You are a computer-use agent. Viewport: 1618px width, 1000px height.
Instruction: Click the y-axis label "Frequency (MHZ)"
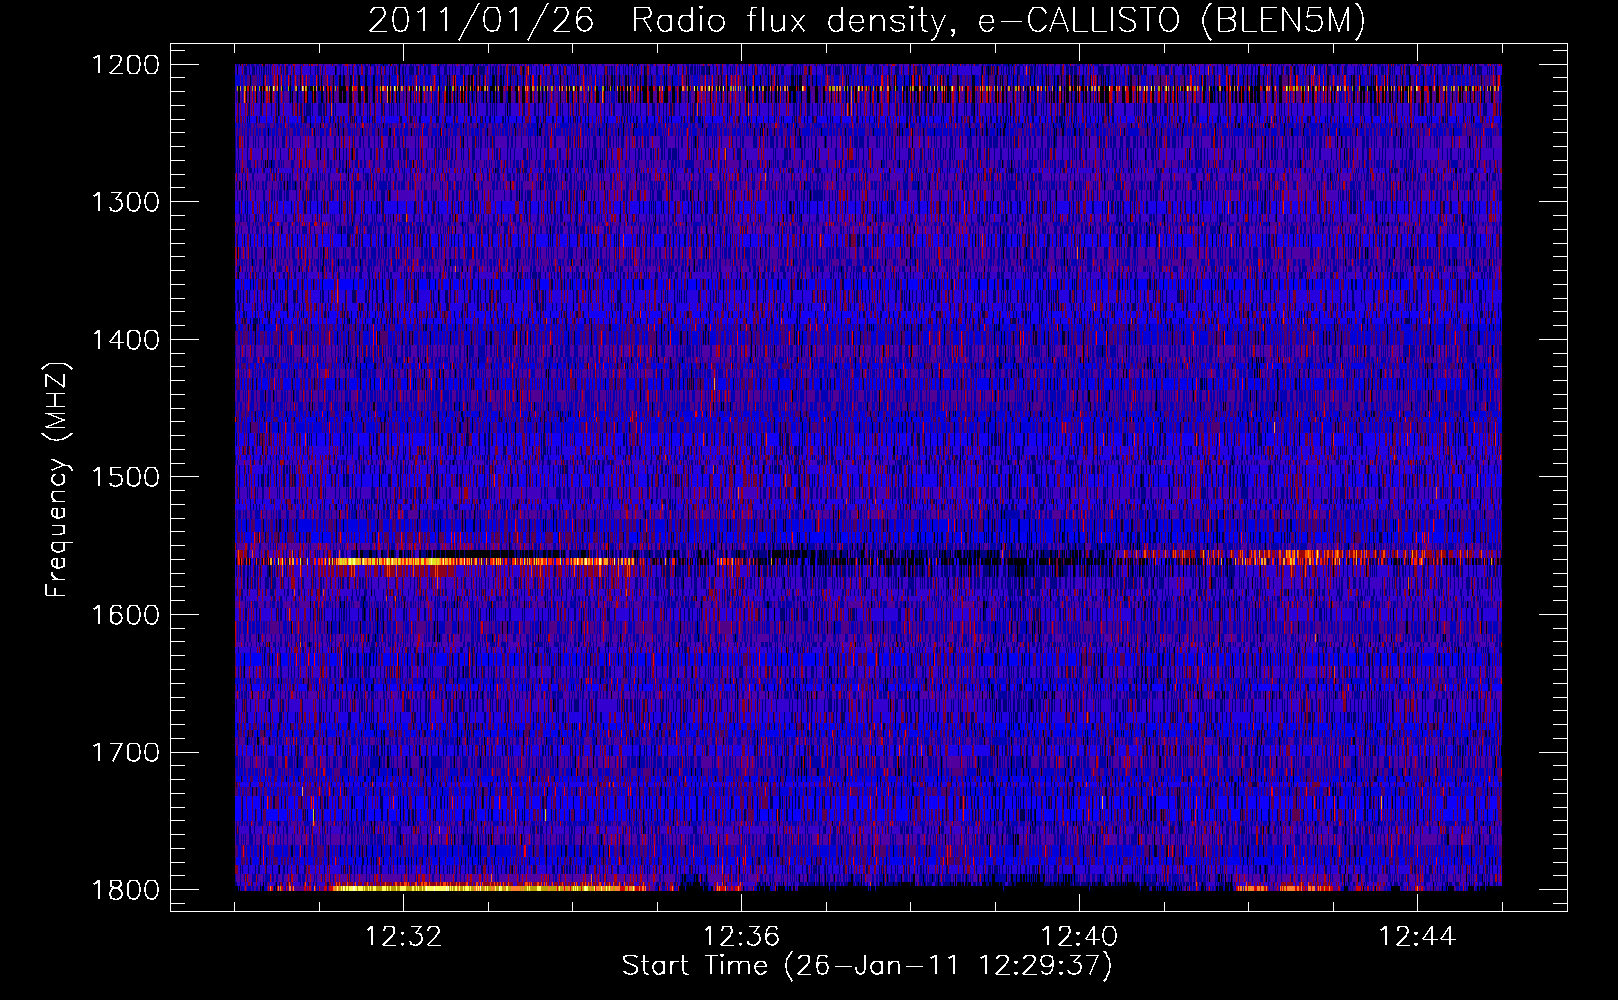(x=58, y=480)
